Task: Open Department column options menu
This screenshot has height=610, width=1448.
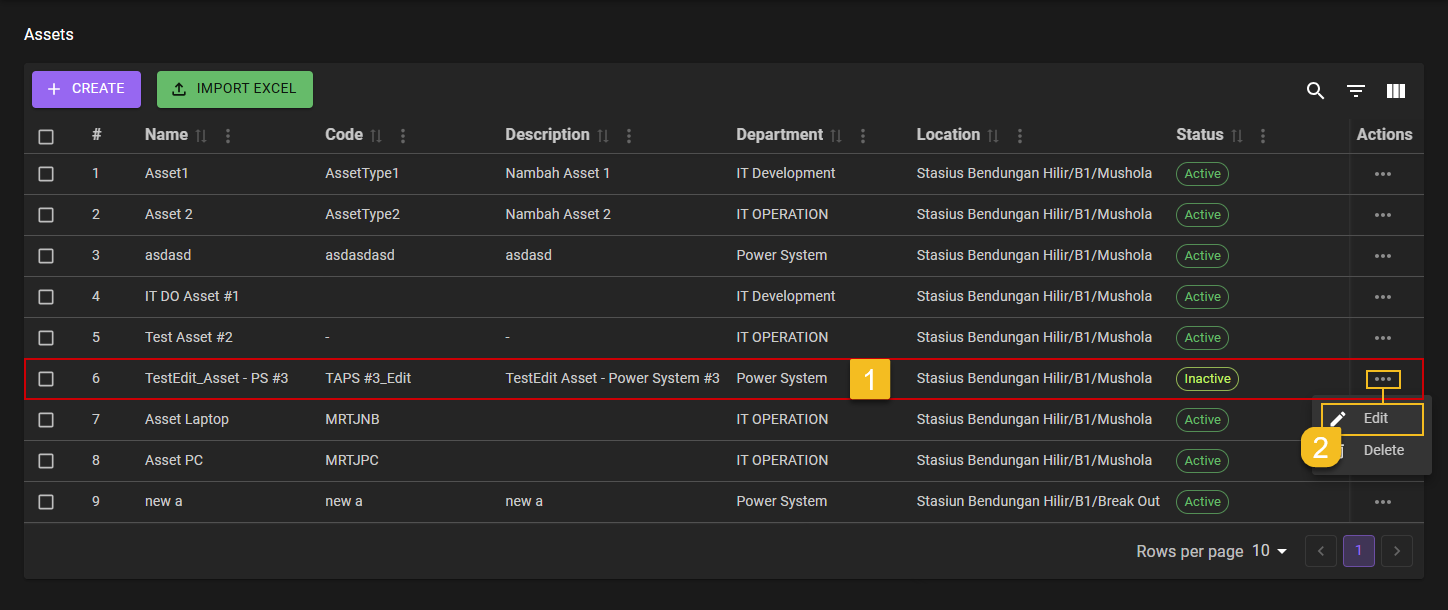Action: coord(863,136)
